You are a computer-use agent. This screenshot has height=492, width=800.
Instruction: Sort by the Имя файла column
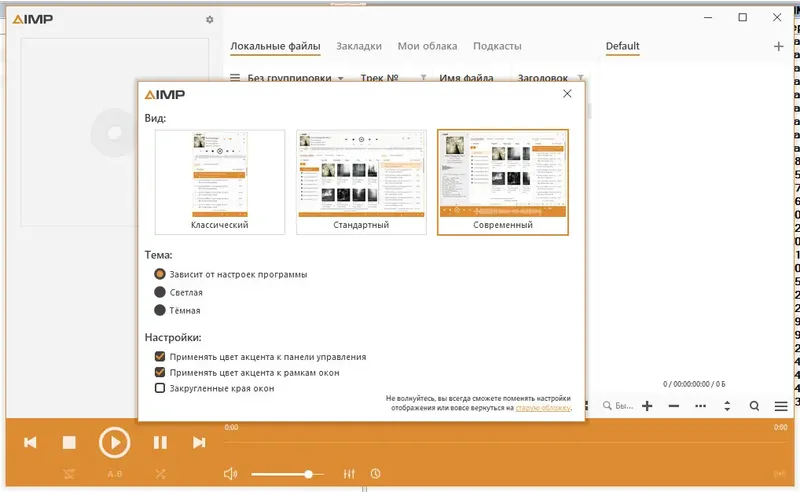pyautogui.click(x=466, y=78)
